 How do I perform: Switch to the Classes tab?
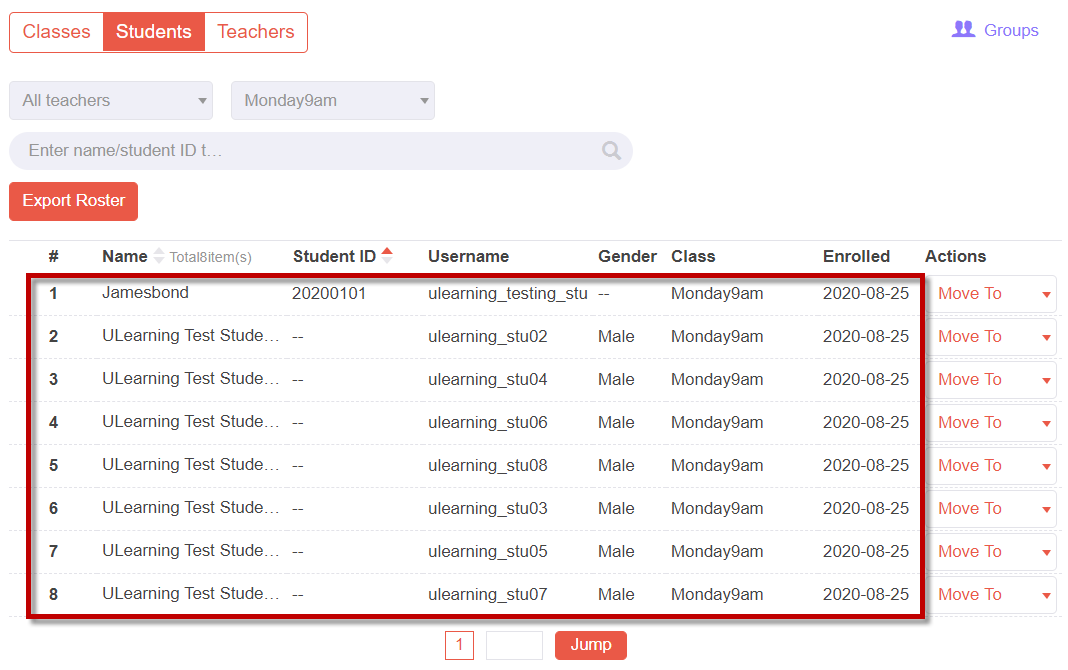[57, 32]
